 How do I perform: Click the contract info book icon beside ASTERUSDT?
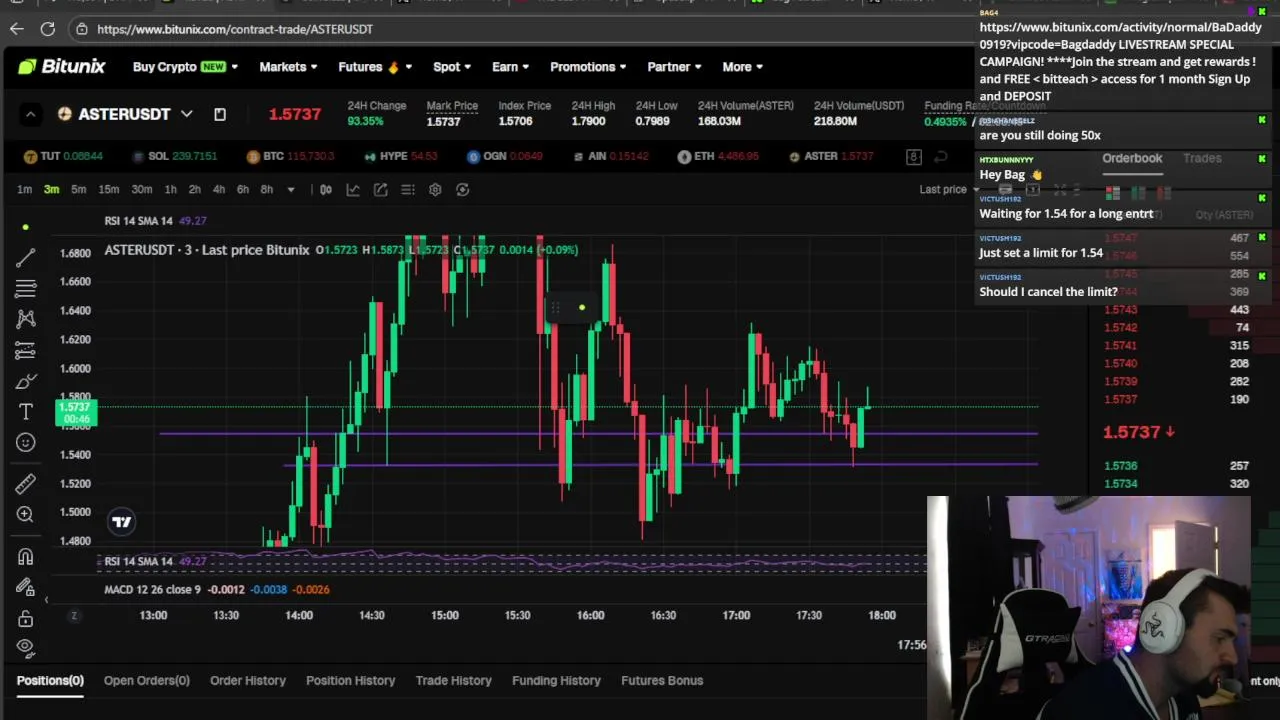coord(220,114)
